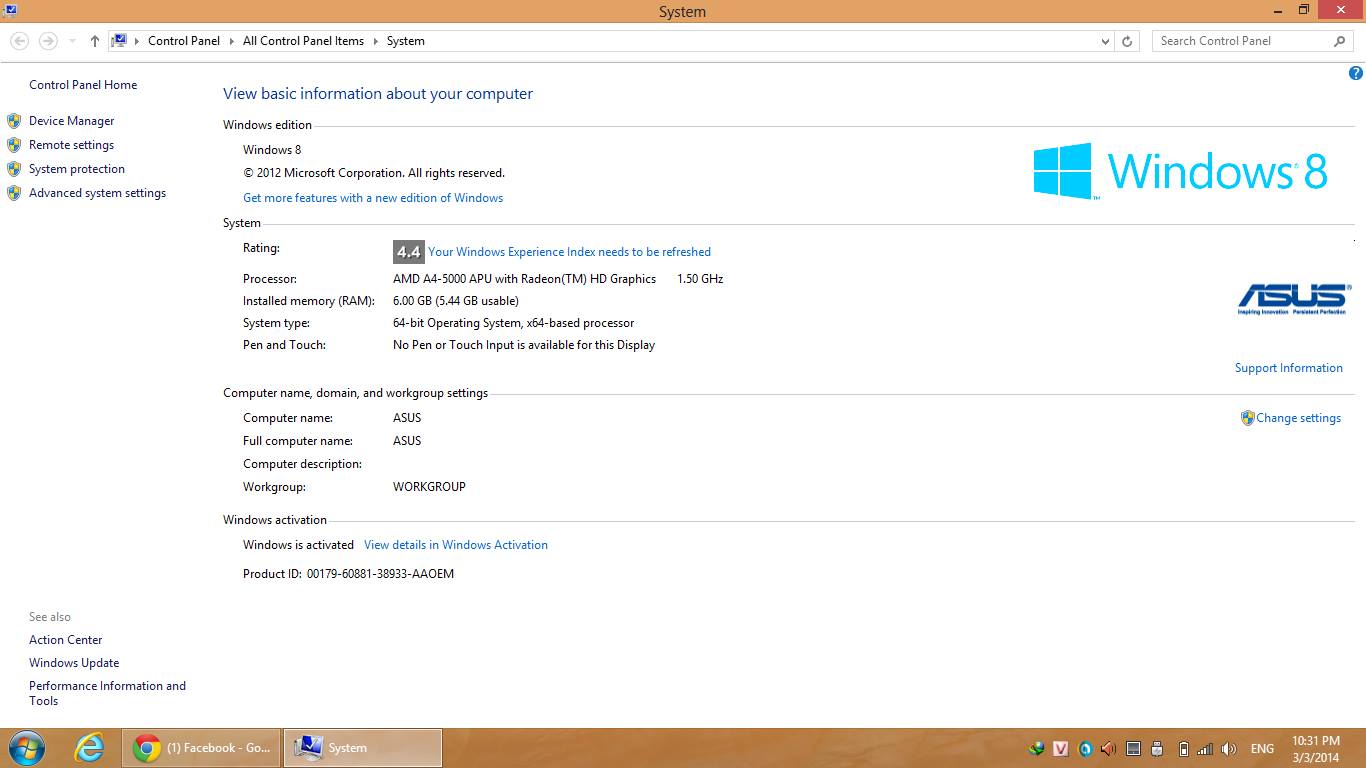The height and width of the screenshot is (768, 1366).
Task: Open Advanced system settings
Action: click(x=97, y=193)
